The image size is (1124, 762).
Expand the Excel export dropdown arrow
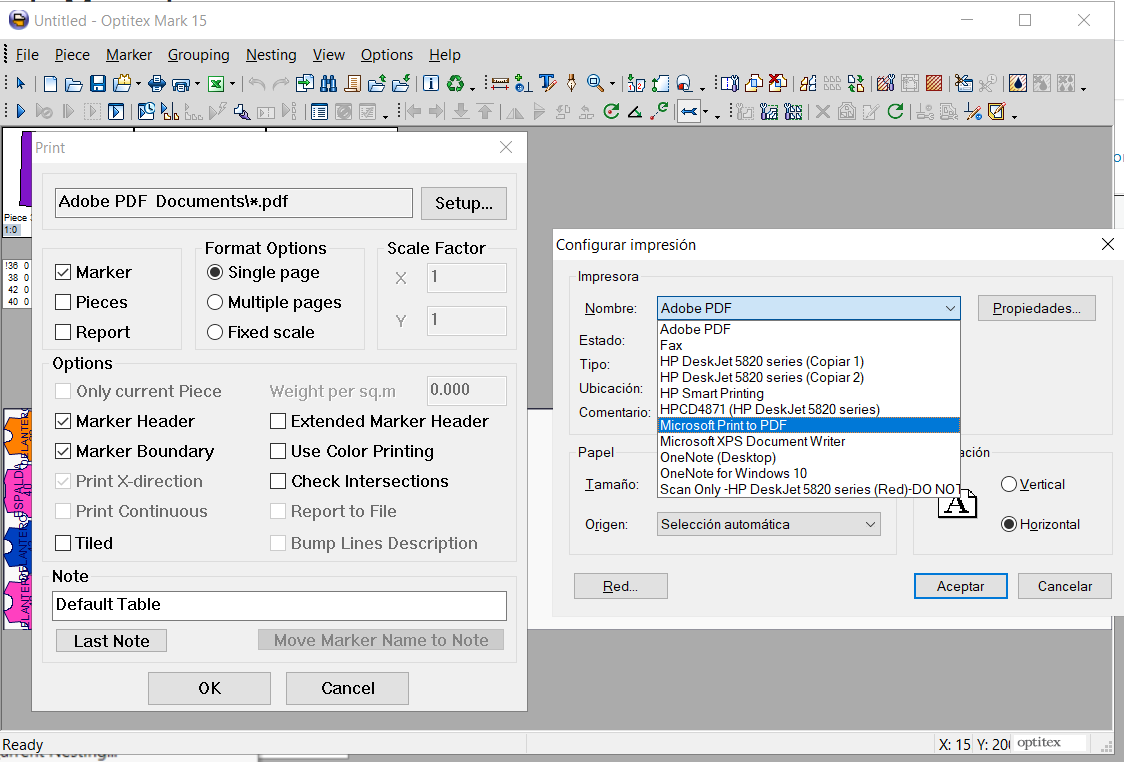232,85
